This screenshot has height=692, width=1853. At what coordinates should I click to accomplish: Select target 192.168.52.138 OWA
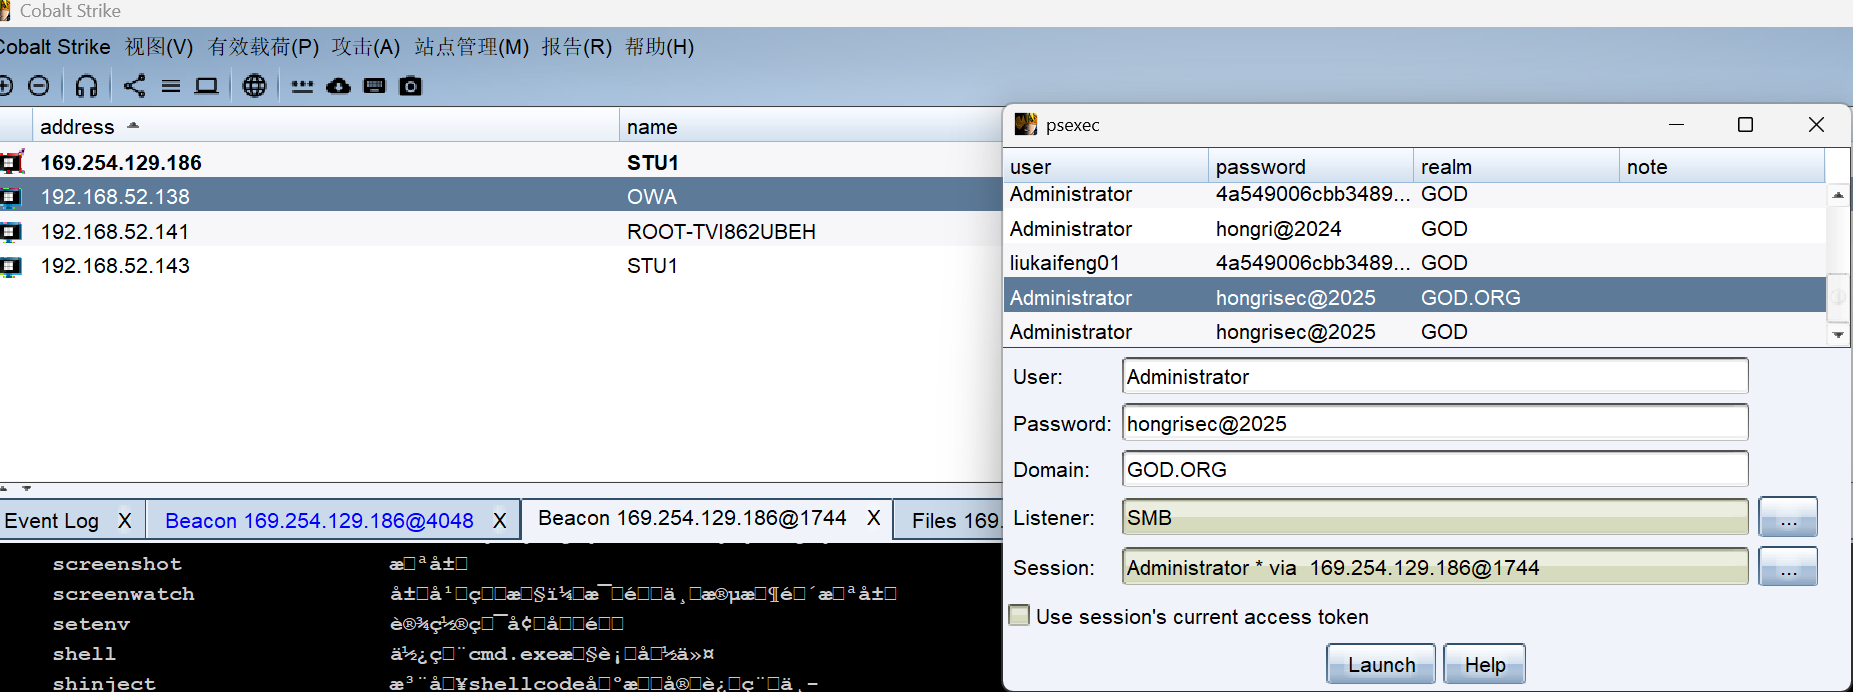pyautogui.click(x=500, y=196)
